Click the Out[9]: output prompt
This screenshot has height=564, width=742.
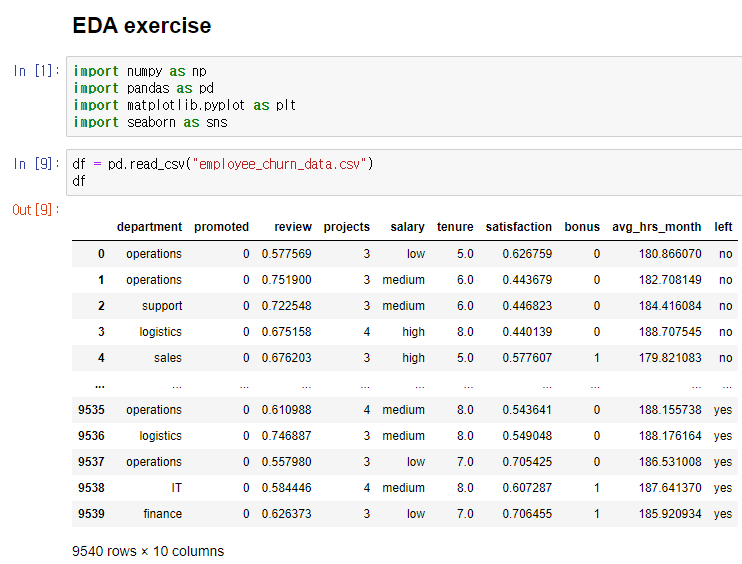(36, 210)
